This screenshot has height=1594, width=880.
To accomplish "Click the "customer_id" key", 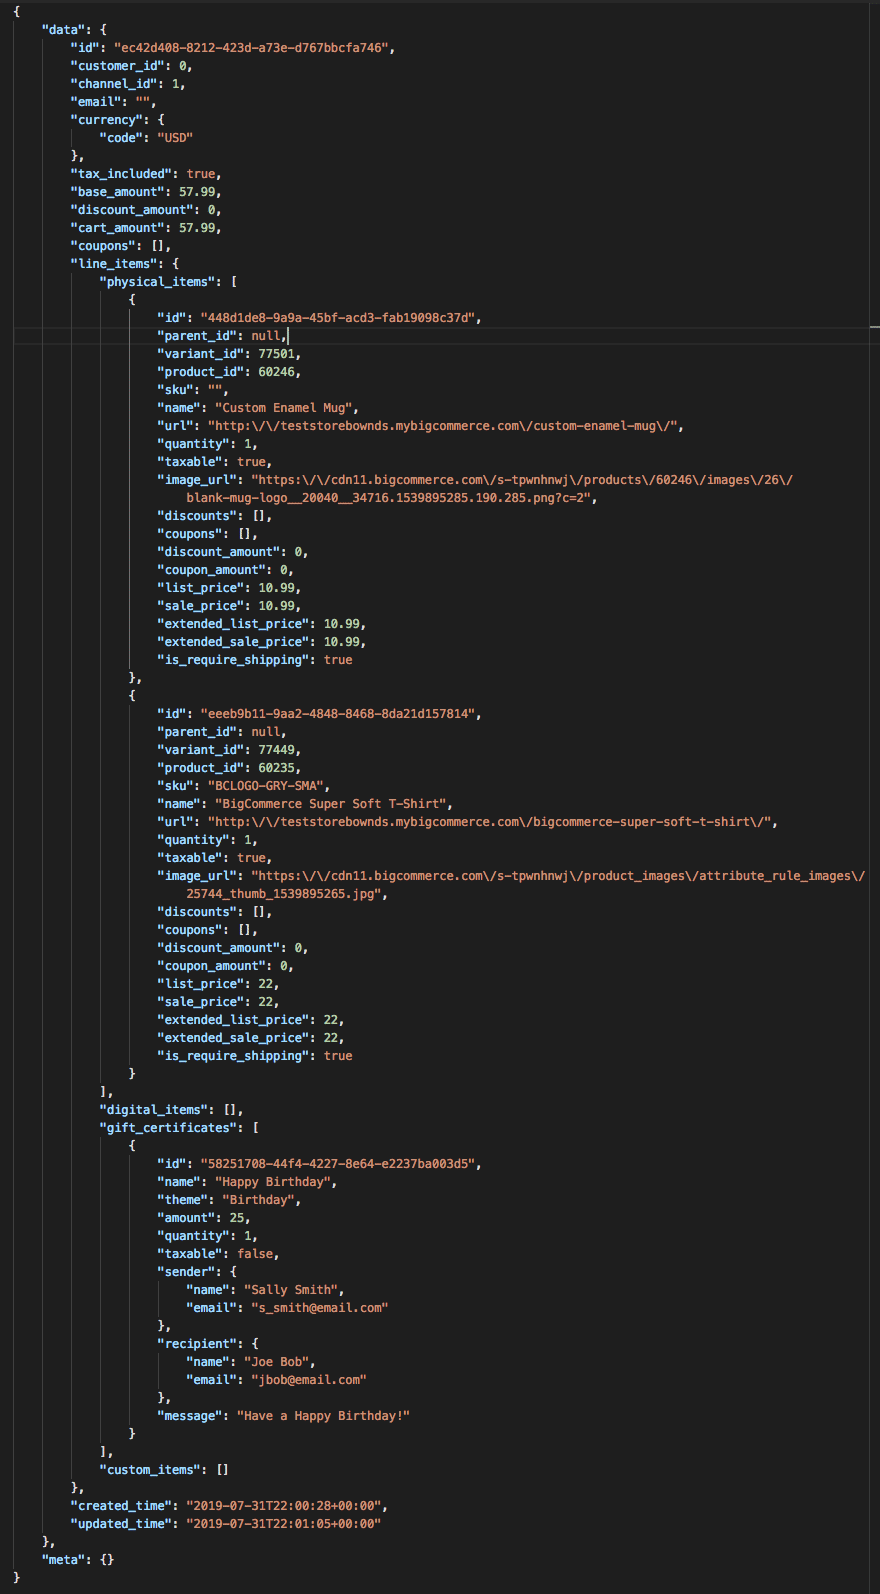I will click(x=117, y=66).
